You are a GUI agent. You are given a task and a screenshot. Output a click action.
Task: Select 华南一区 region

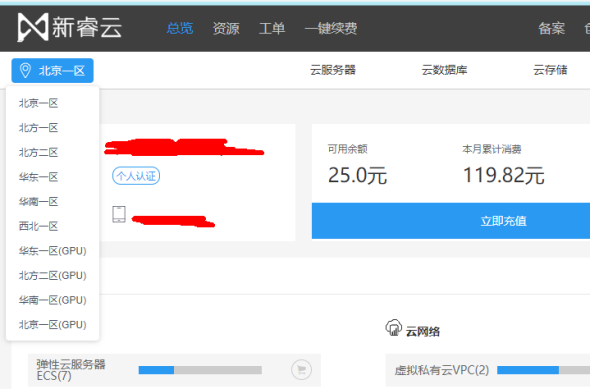point(38,202)
